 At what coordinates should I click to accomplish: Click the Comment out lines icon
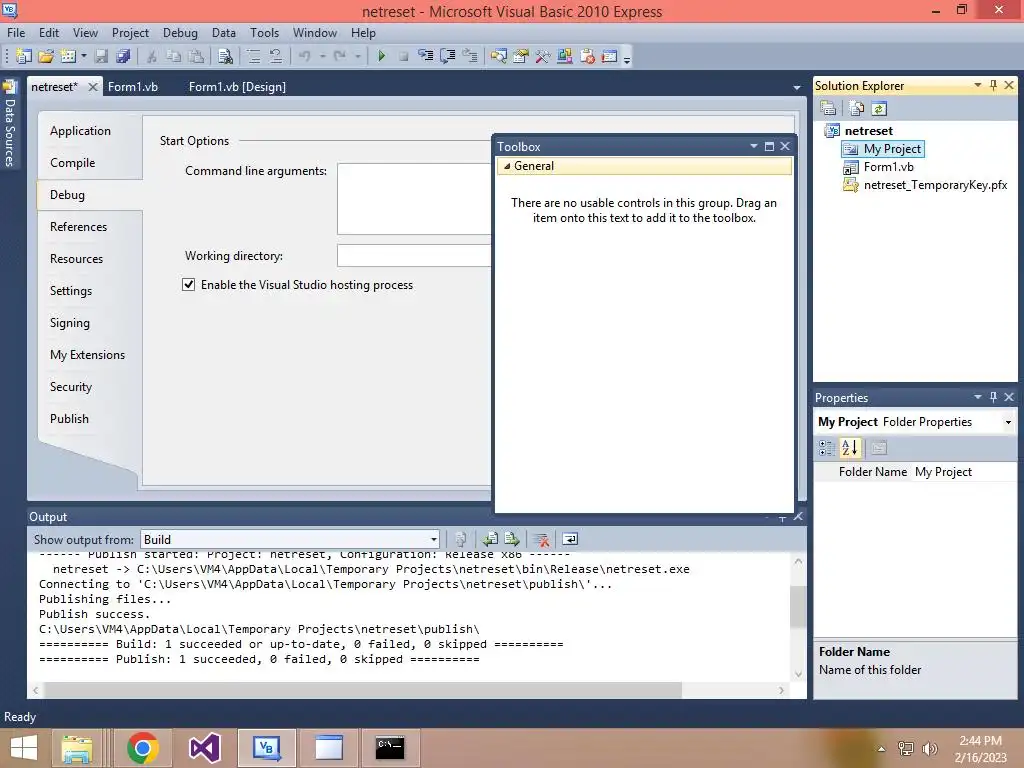tap(253, 56)
